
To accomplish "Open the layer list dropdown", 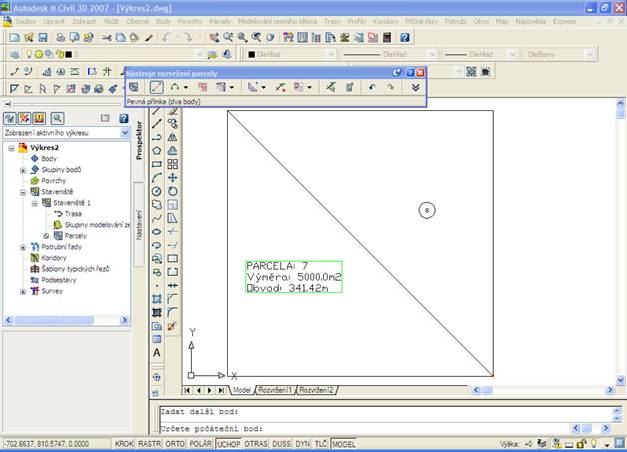I will pyautogui.click(x=199, y=54).
